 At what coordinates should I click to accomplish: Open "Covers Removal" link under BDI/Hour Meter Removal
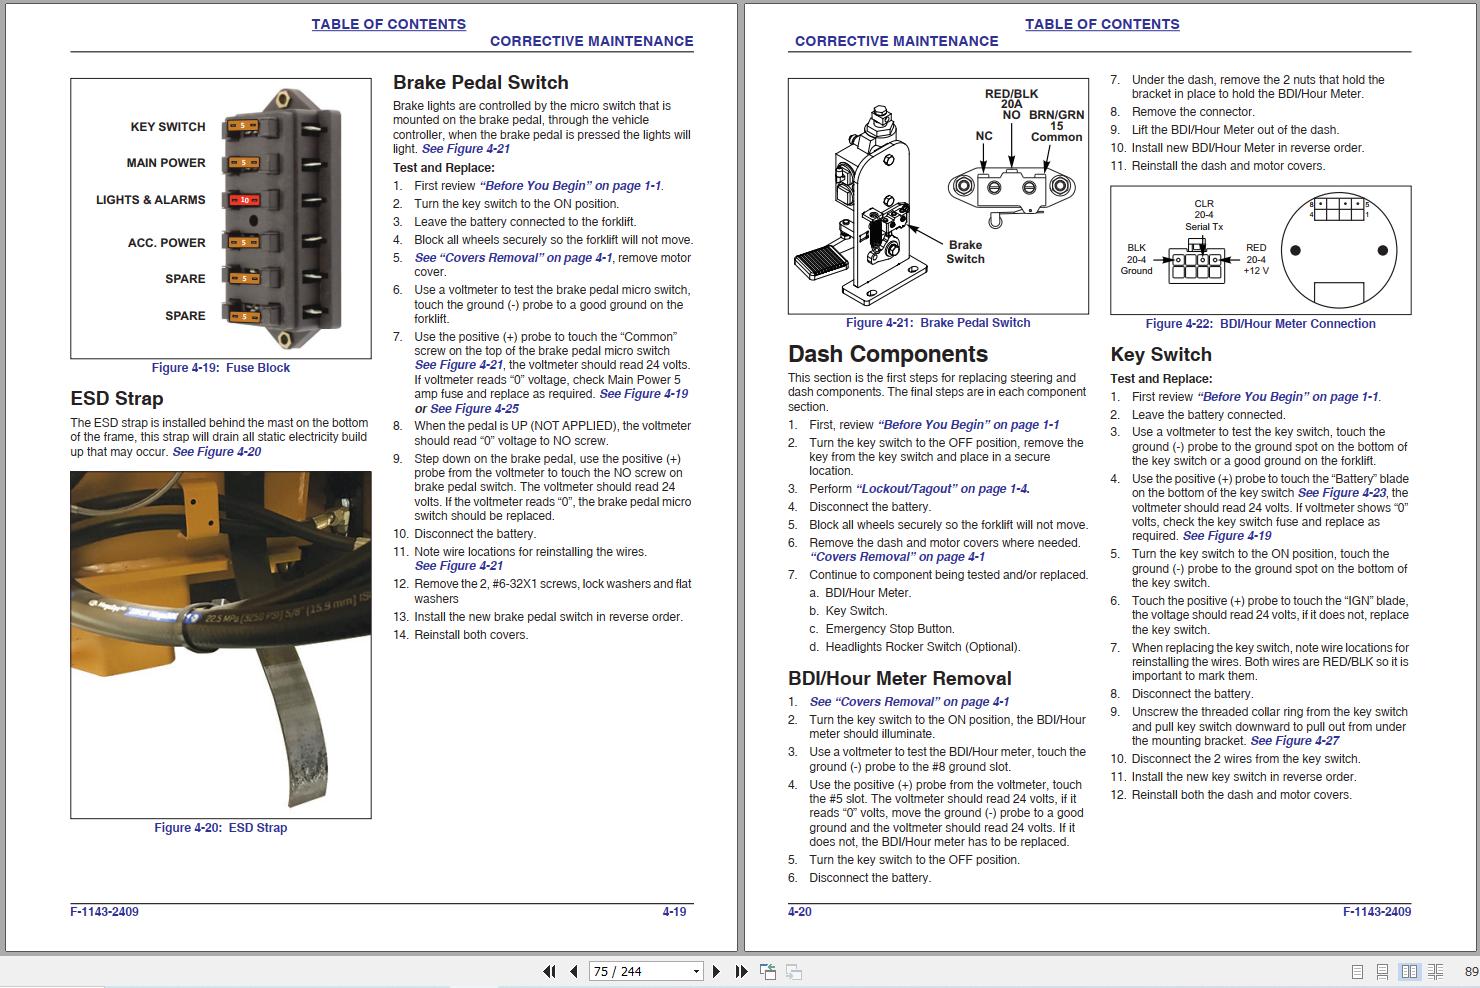click(909, 702)
